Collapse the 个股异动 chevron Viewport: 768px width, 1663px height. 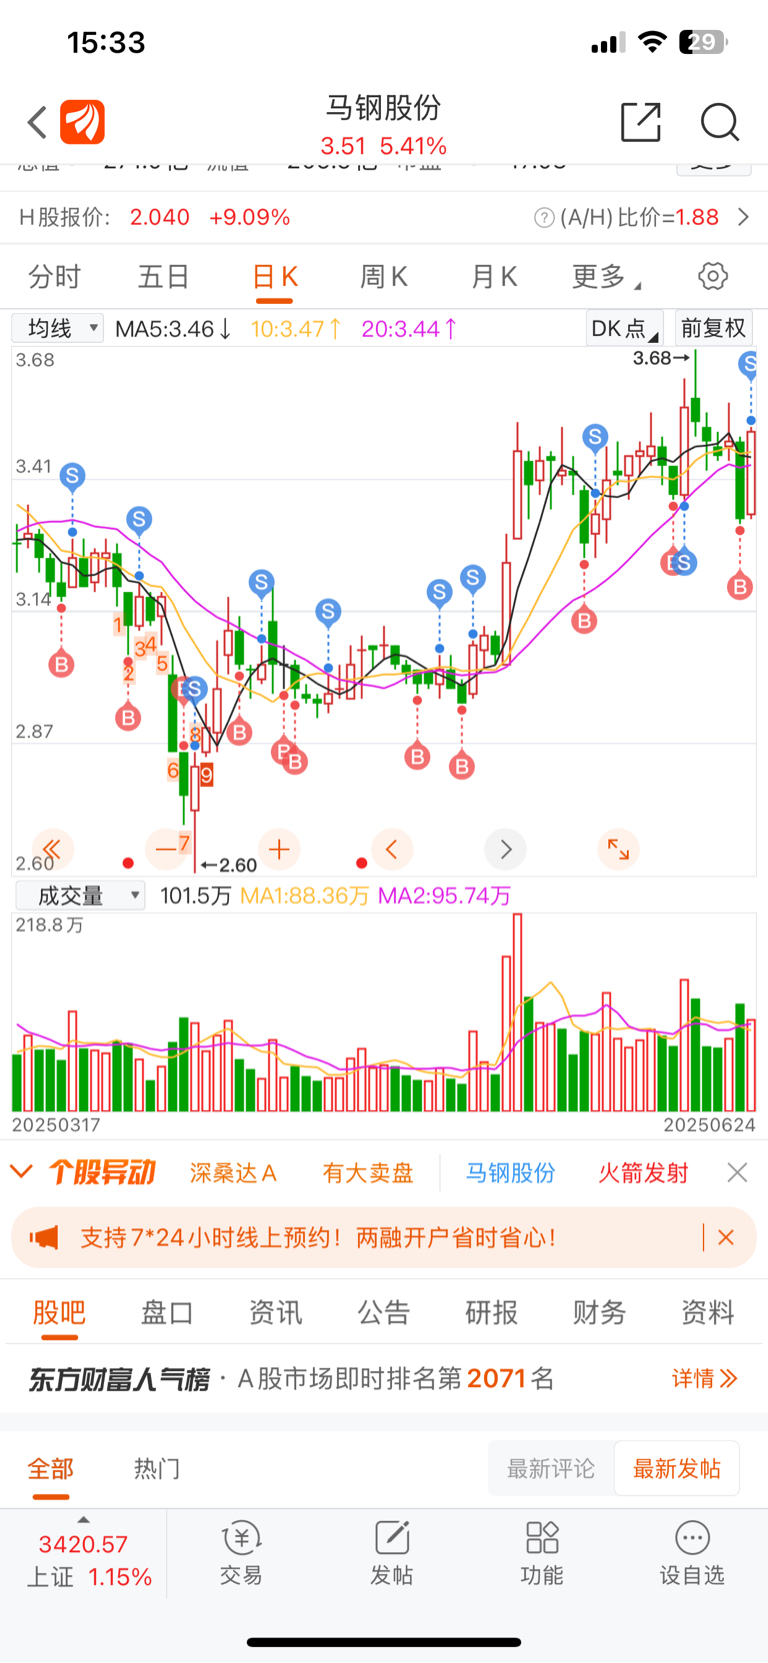pos(21,1171)
